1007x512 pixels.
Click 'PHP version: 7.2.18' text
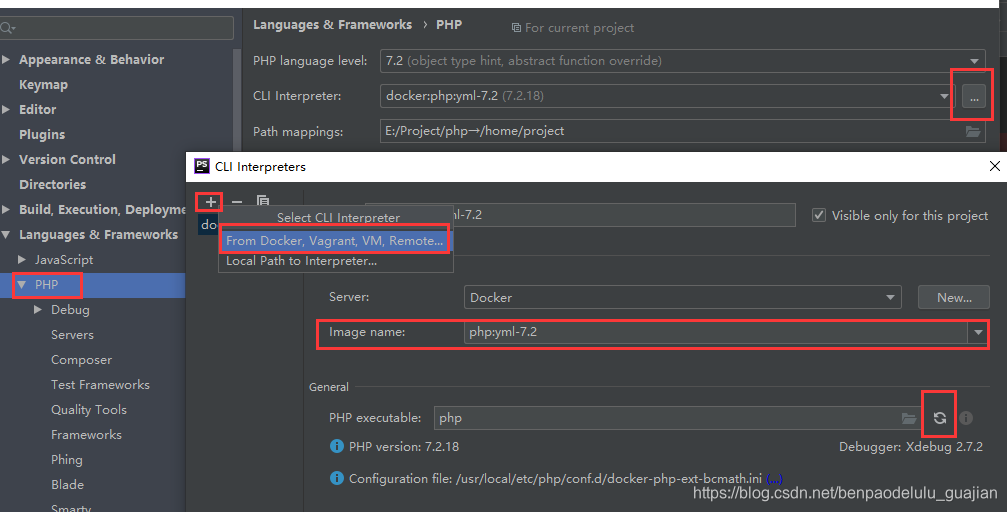[404, 446]
